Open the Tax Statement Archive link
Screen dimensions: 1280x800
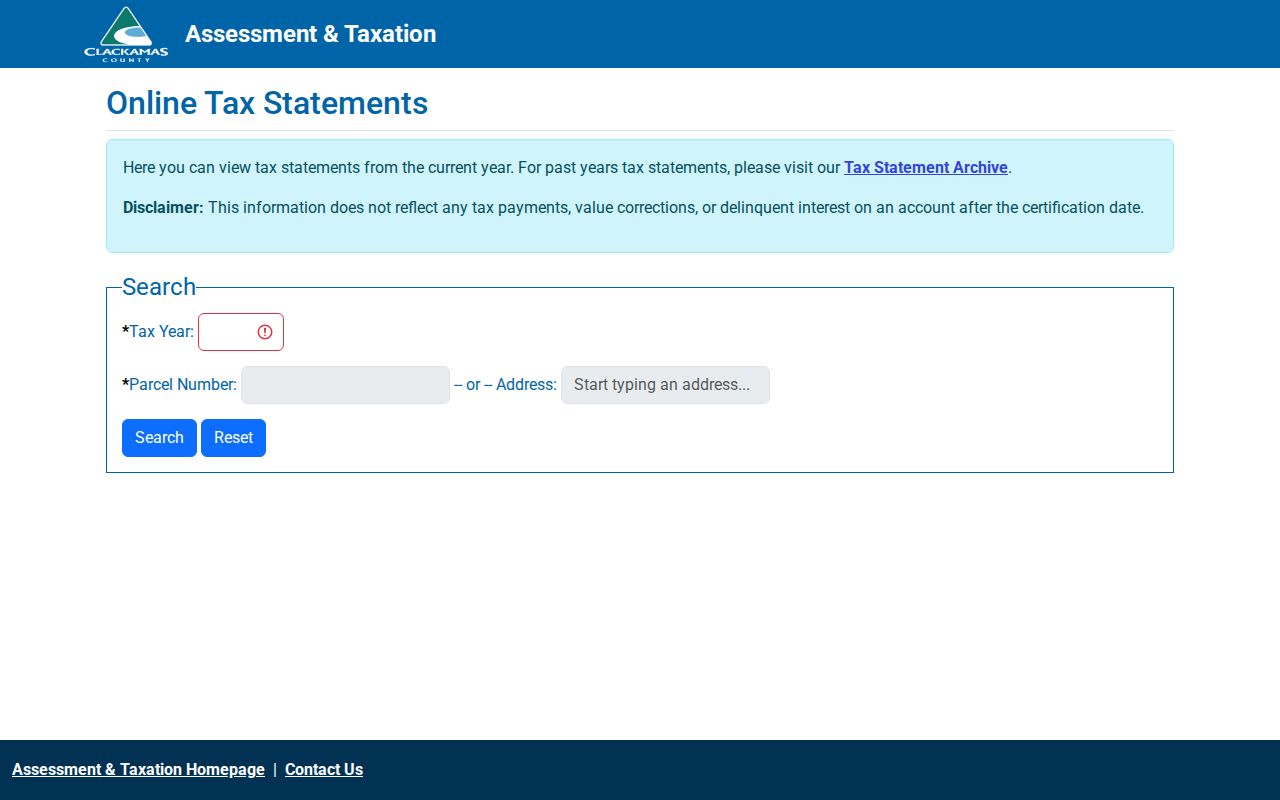(926, 168)
